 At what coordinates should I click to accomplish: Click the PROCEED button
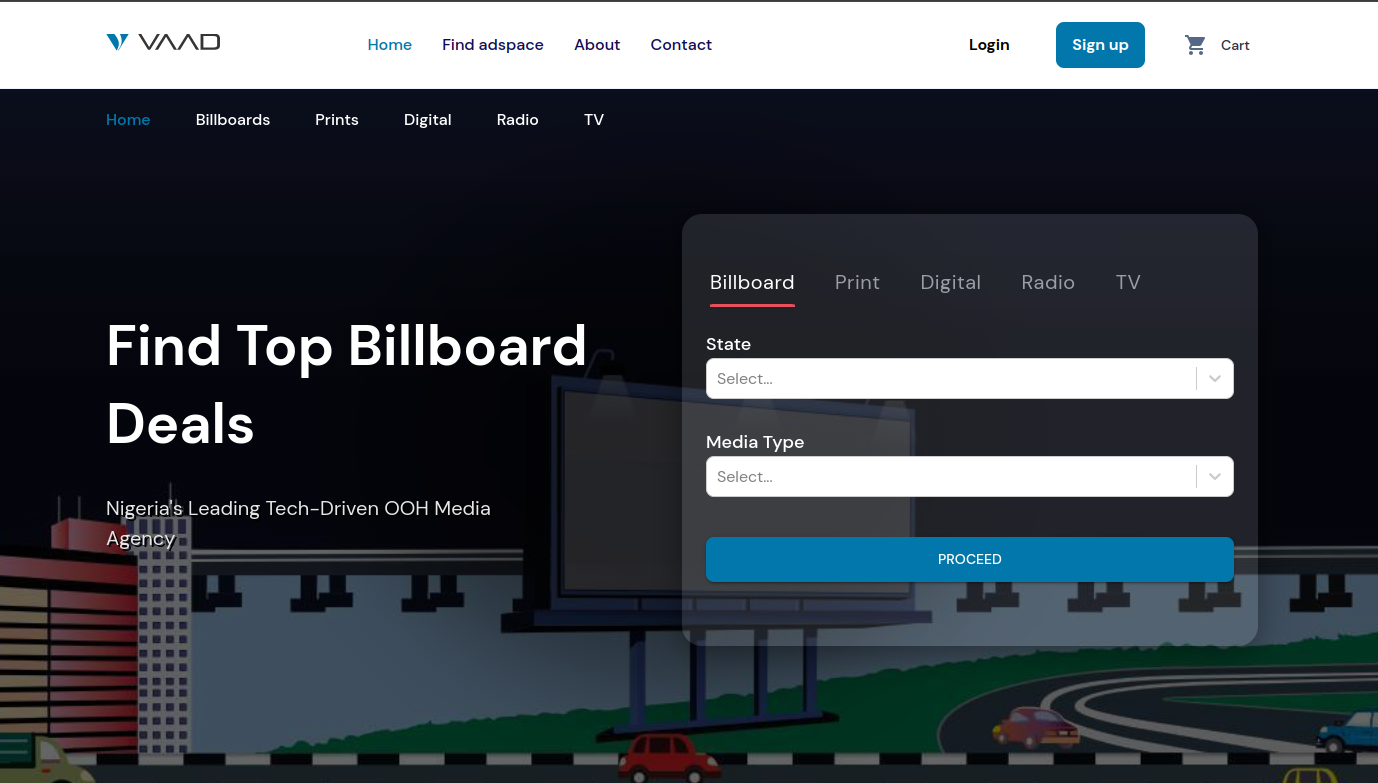(969, 559)
